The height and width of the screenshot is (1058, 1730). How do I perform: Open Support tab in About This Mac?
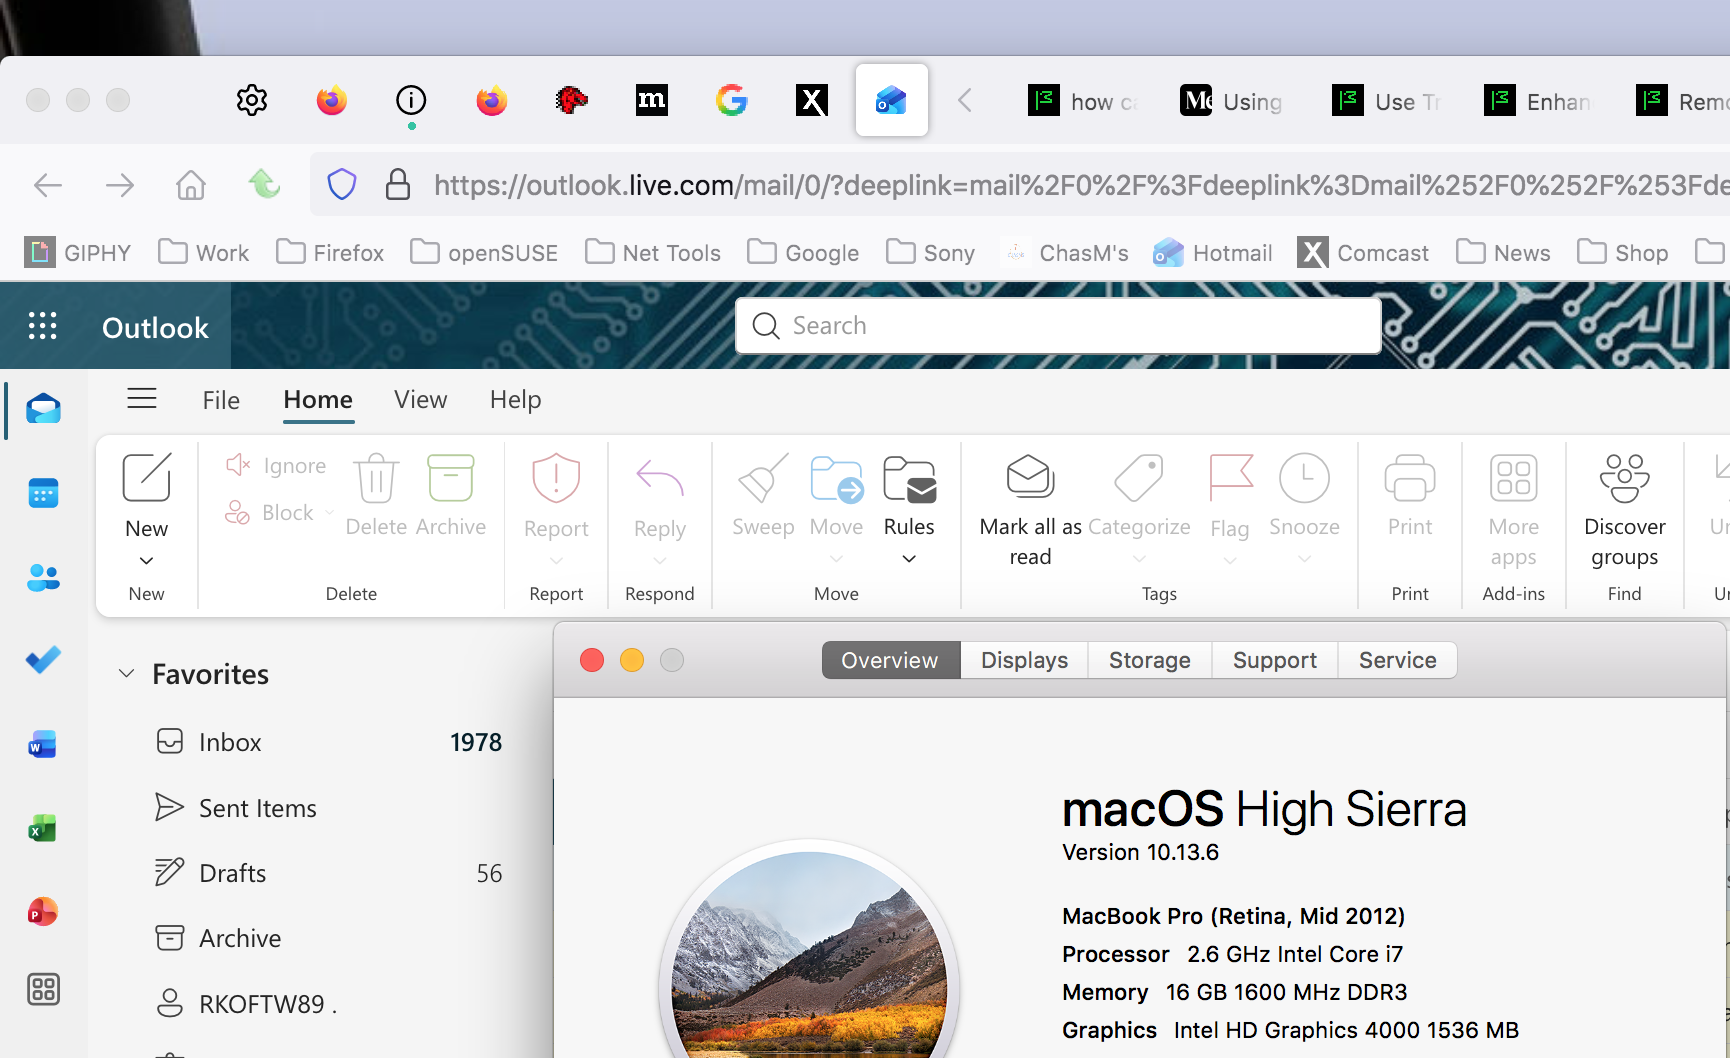coord(1275,660)
